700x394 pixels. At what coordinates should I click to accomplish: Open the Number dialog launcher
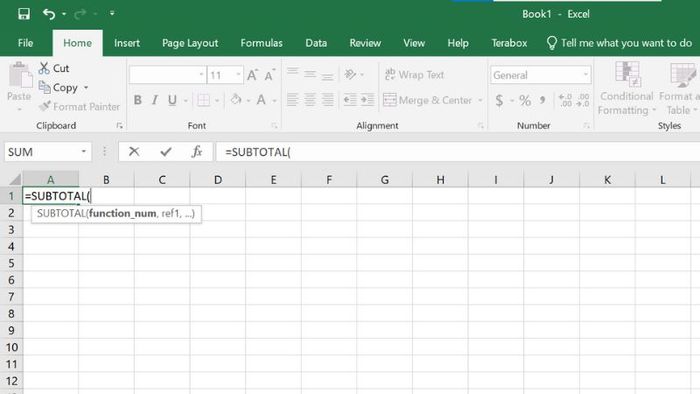point(586,126)
